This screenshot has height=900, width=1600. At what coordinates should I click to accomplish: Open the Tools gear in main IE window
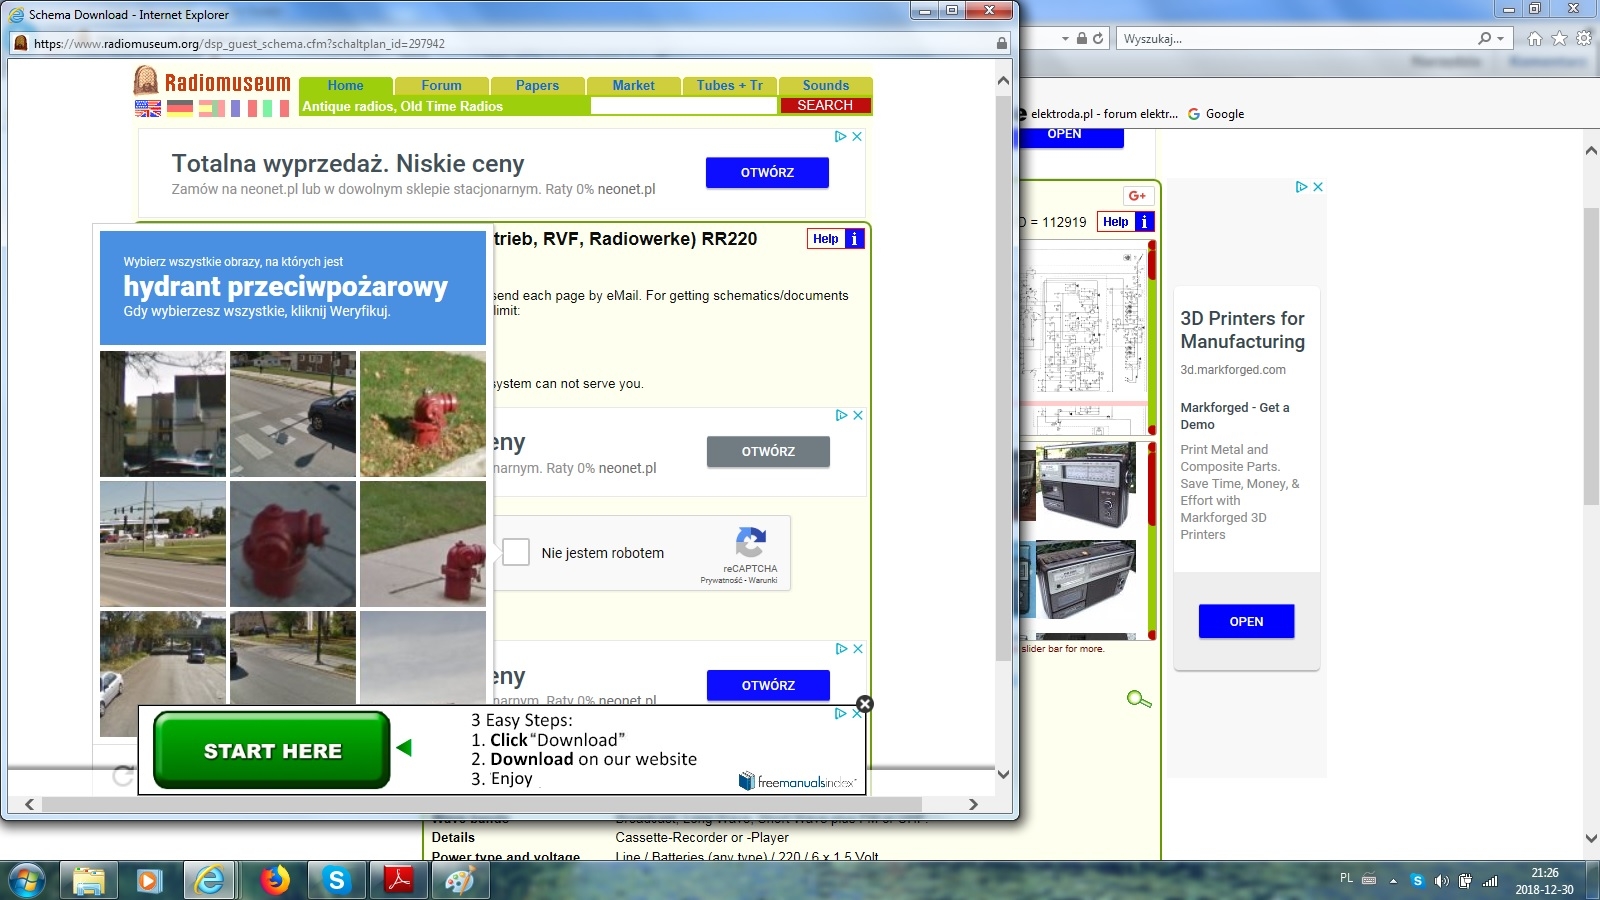(1584, 39)
